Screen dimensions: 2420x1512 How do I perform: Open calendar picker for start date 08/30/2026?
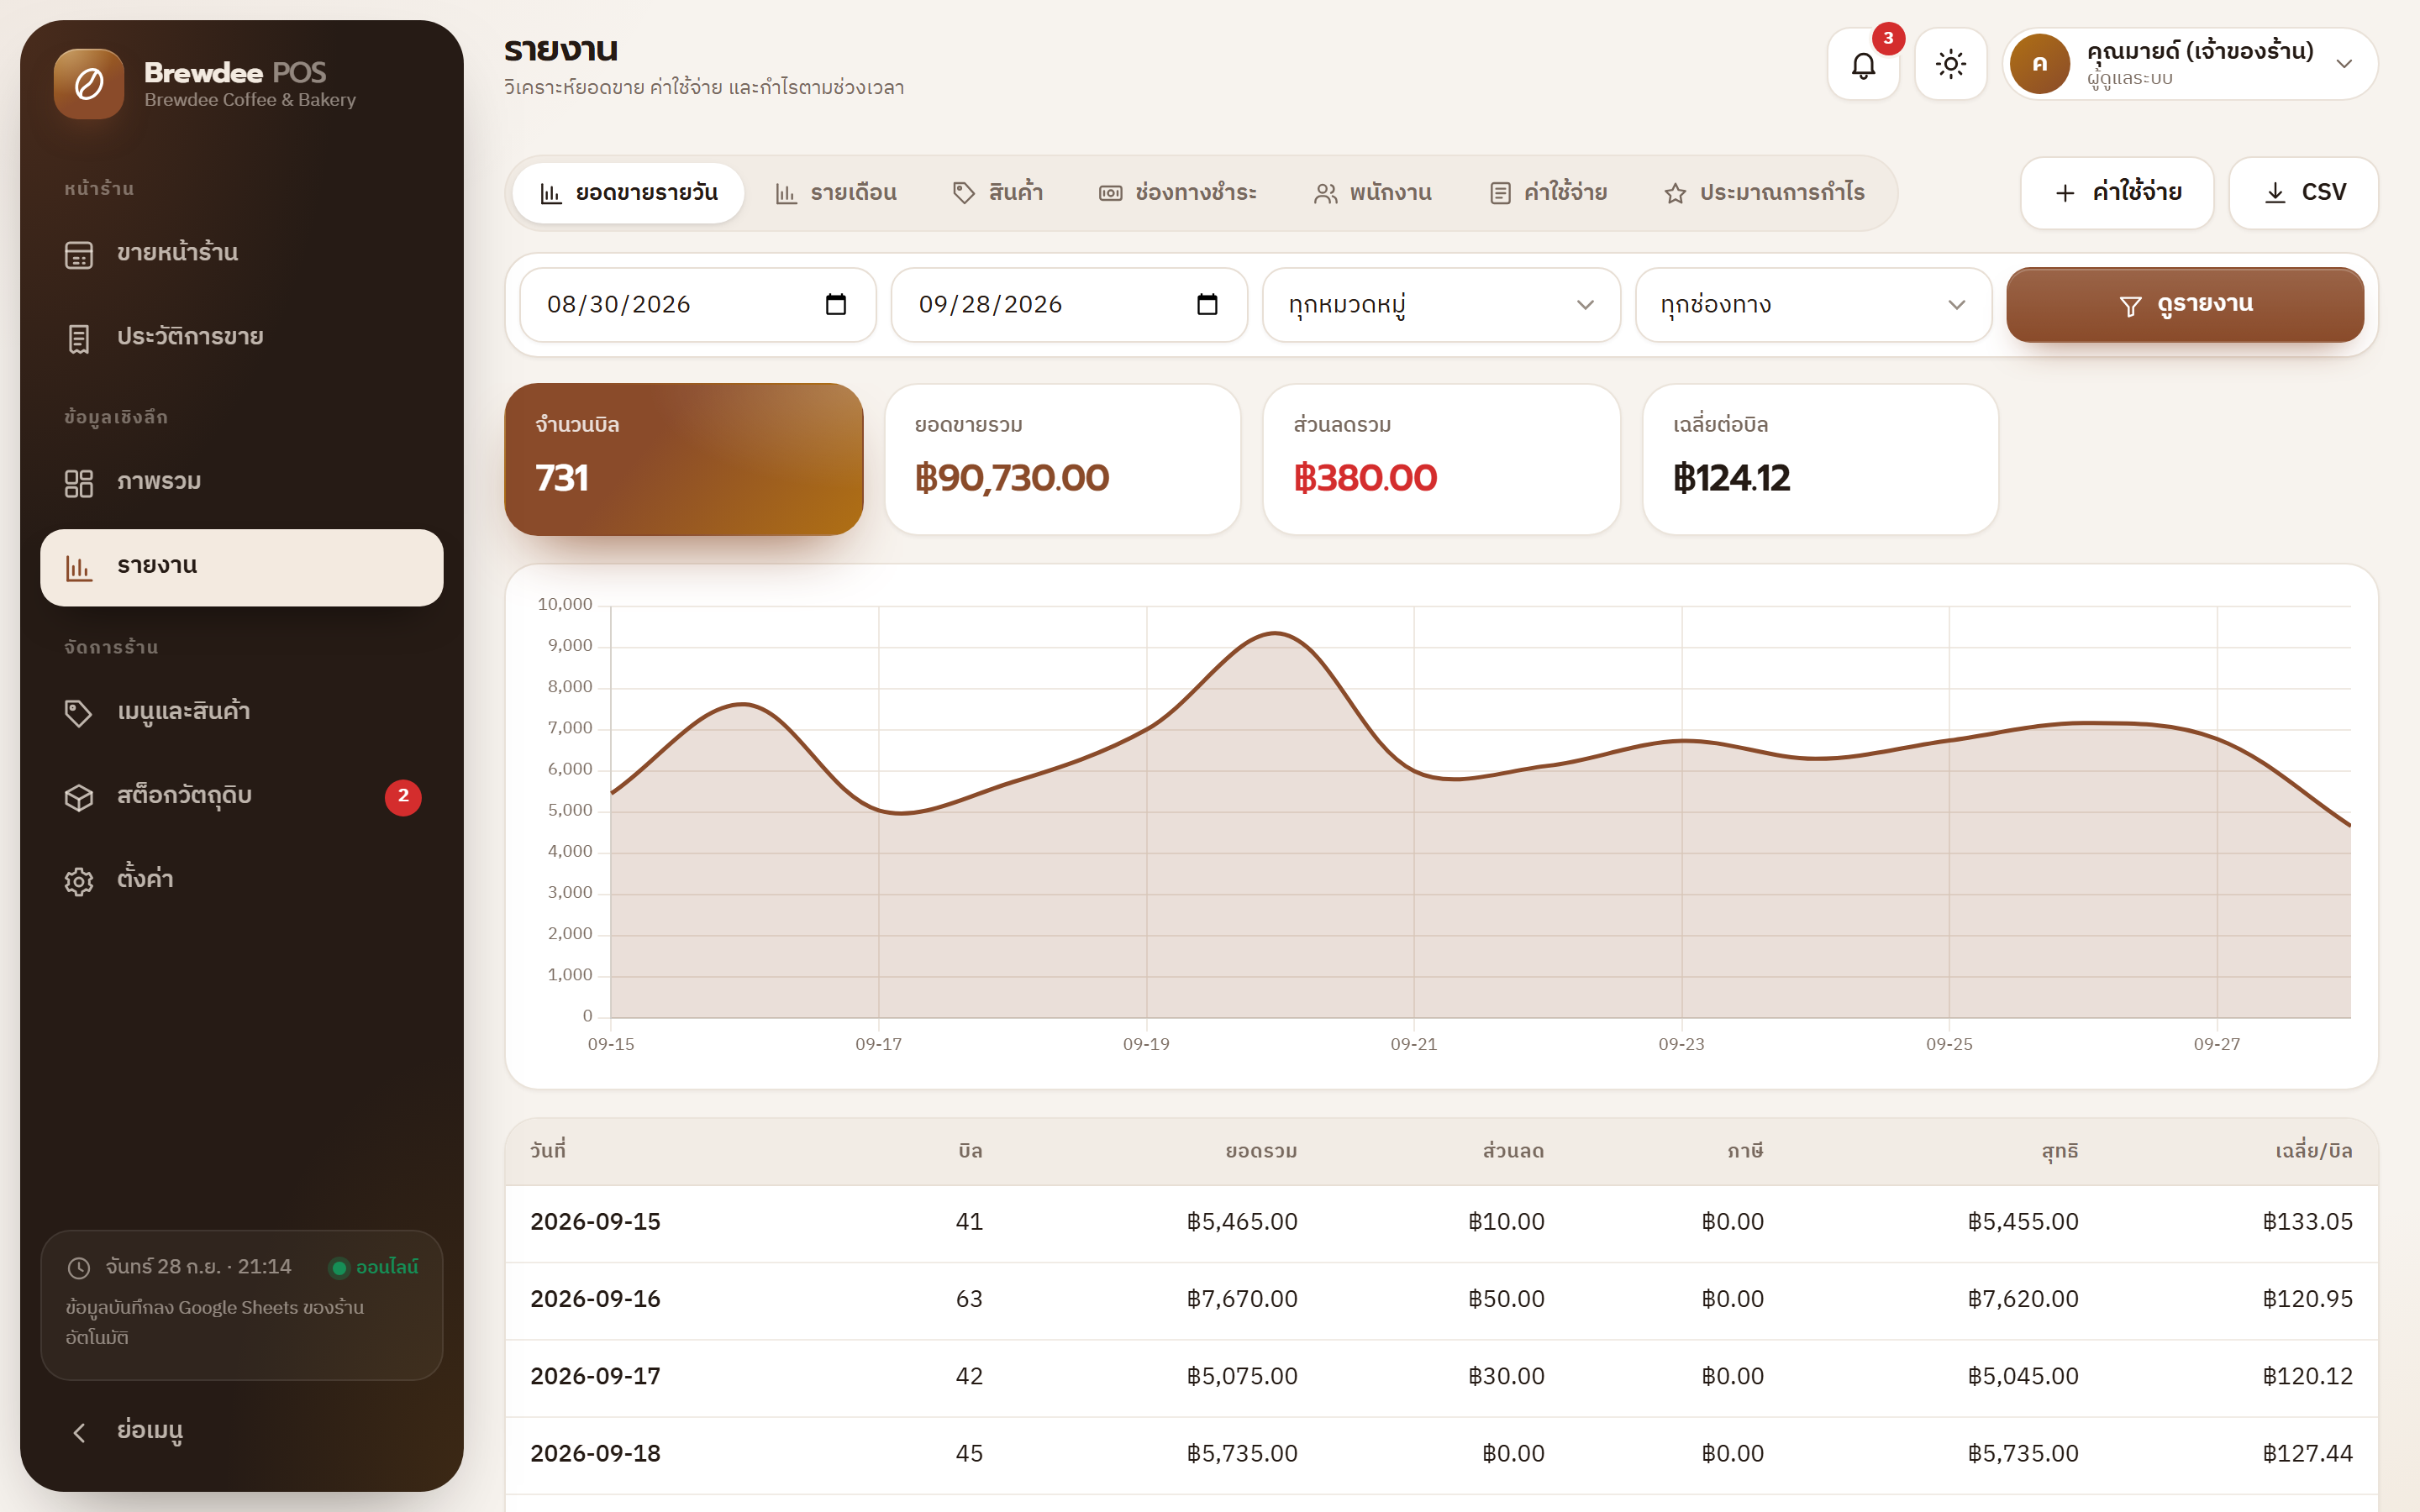836,304
